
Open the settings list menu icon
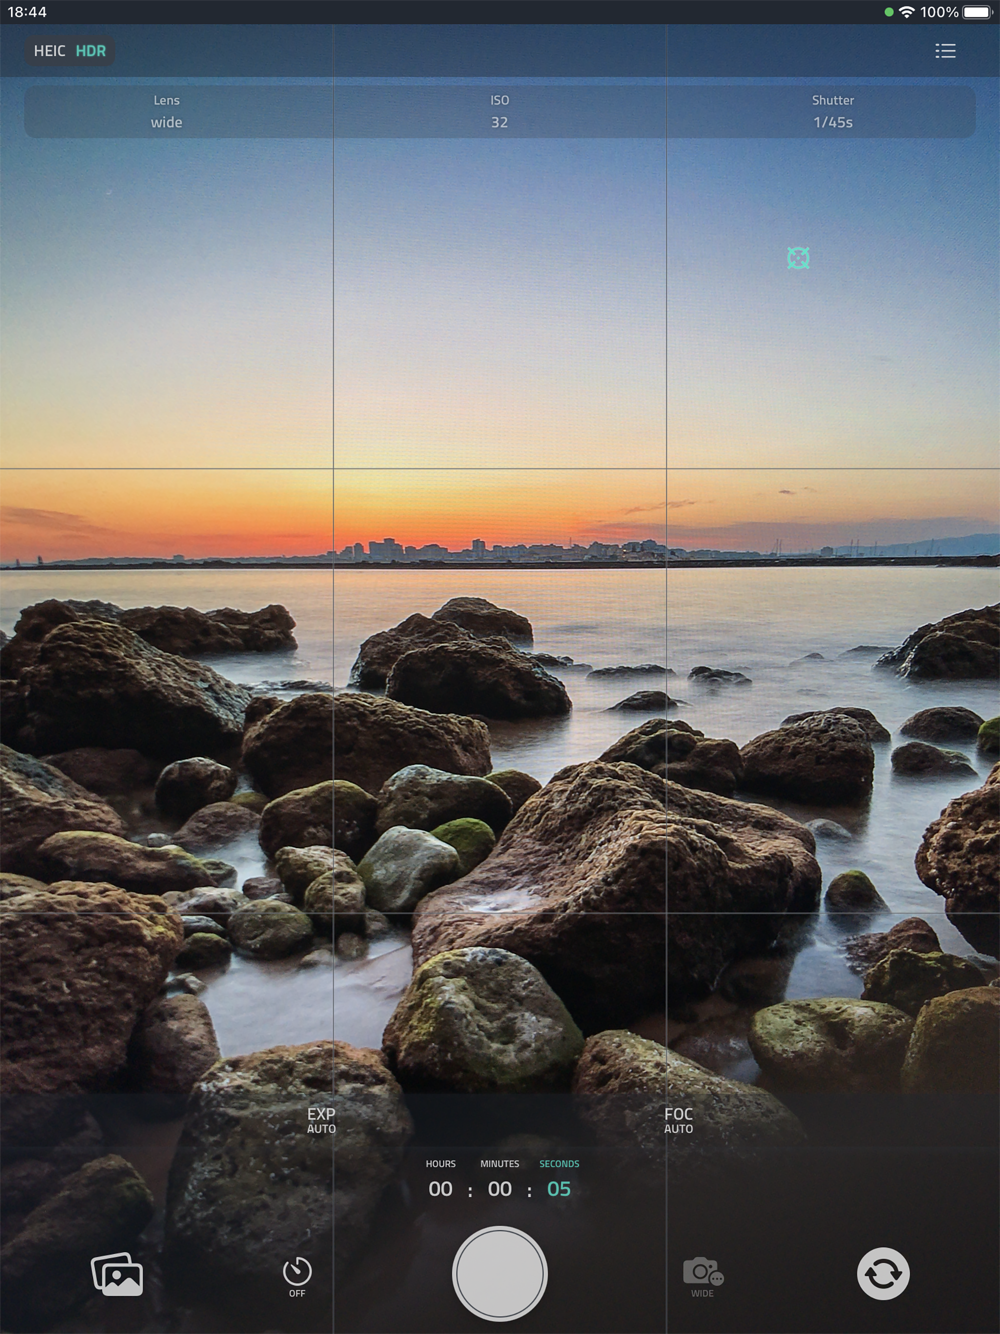pyautogui.click(x=945, y=51)
